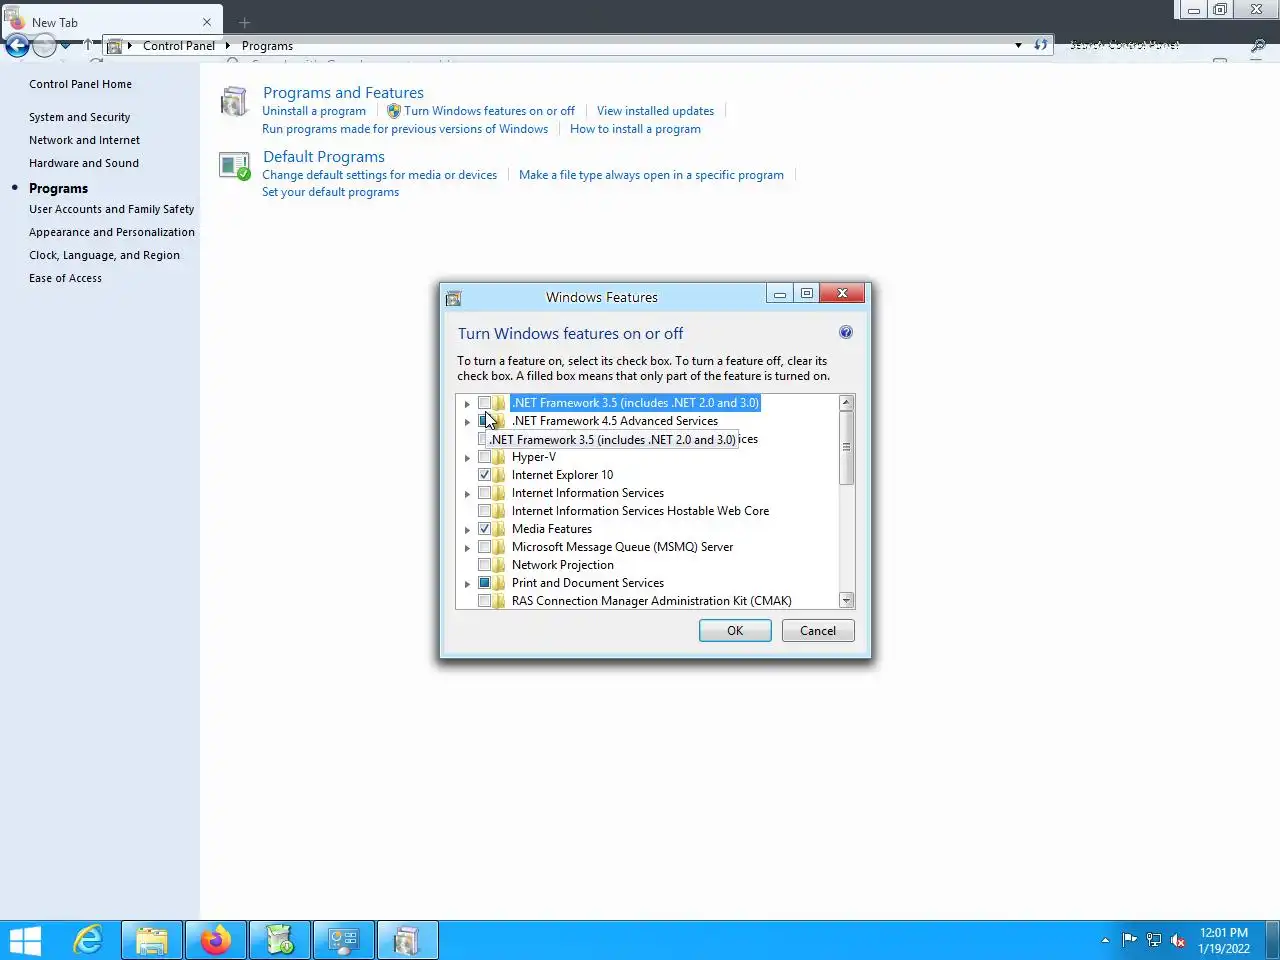Click the Hyper-V folder icon
The width and height of the screenshot is (1280, 960).
[x=498, y=457]
